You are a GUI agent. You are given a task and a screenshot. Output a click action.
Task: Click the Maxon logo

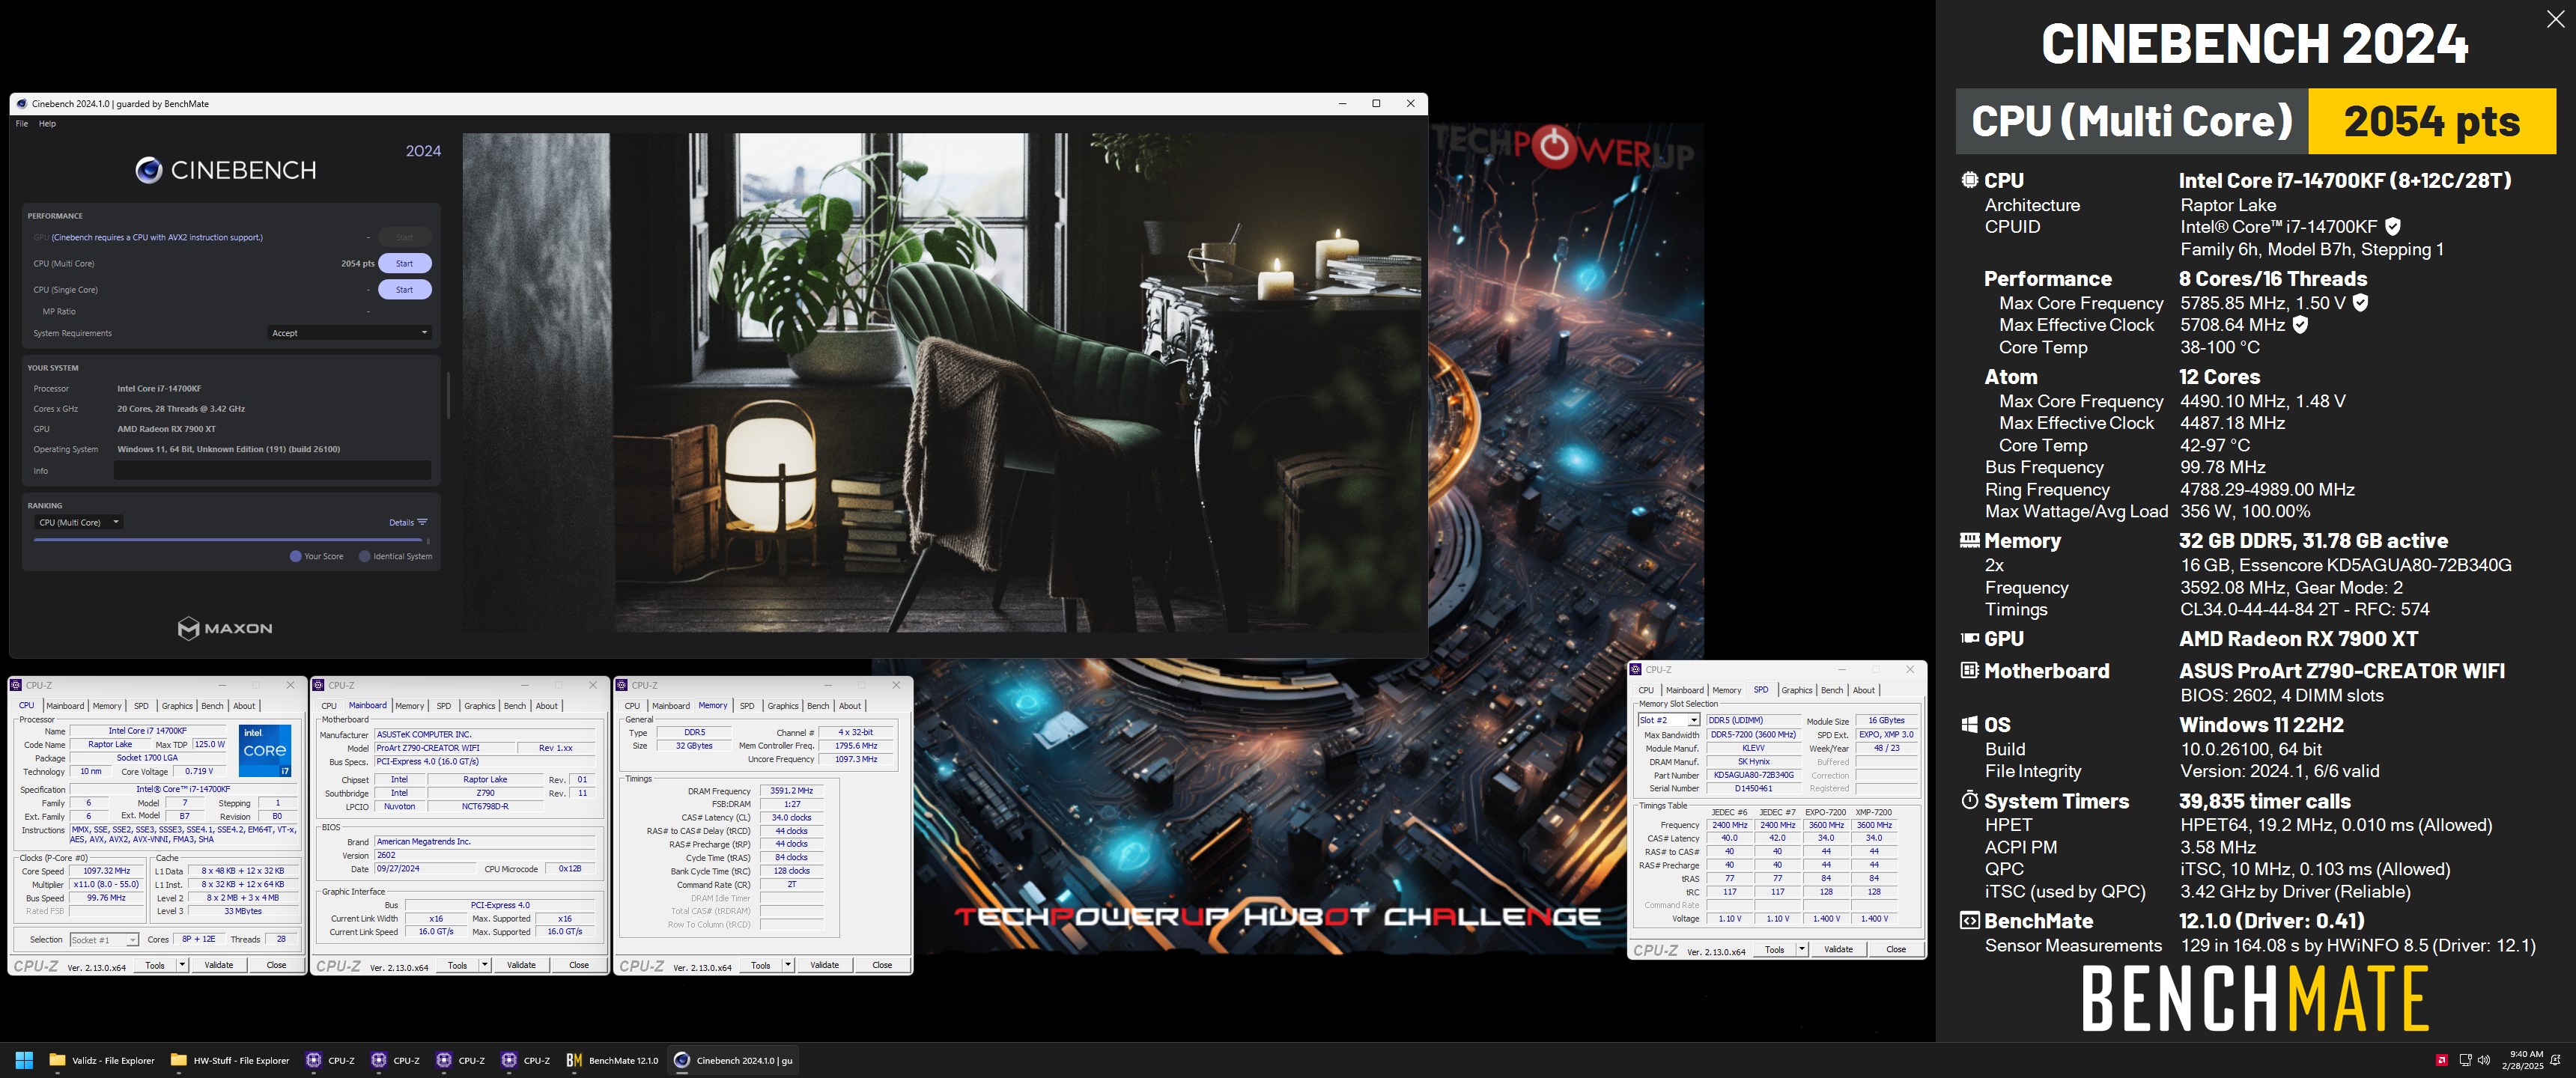[225, 628]
